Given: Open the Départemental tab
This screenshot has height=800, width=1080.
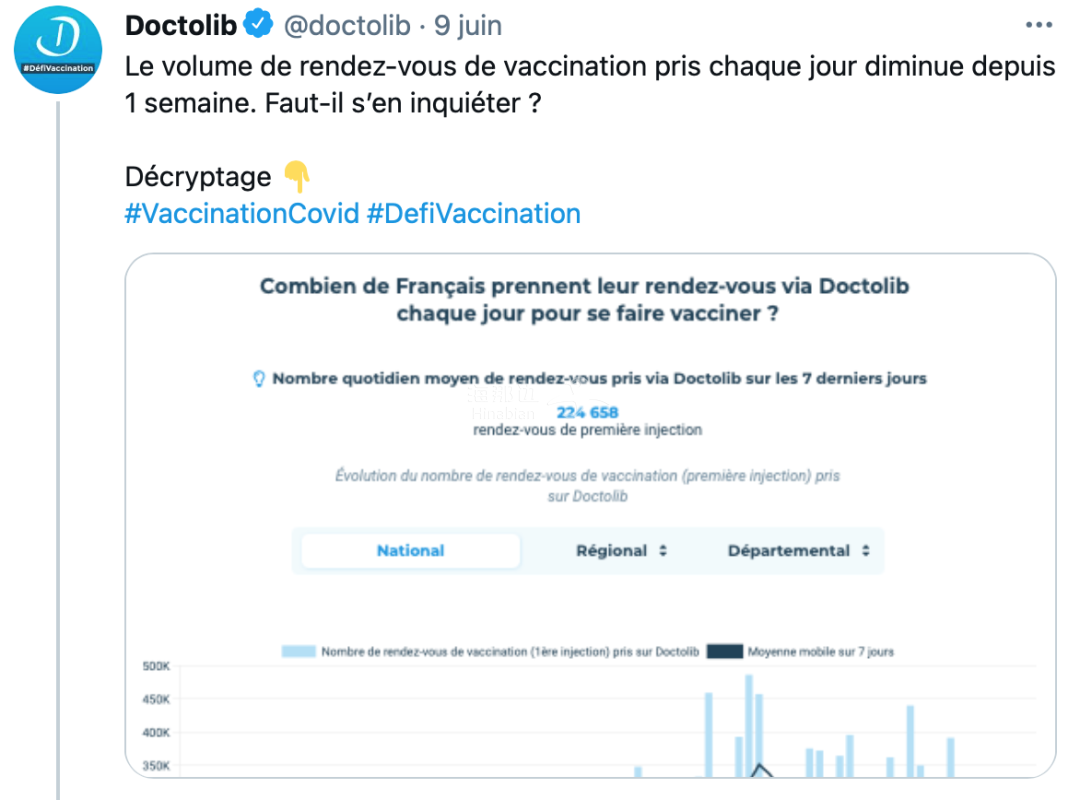Looking at the screenshot, I should tap(798, 551).
